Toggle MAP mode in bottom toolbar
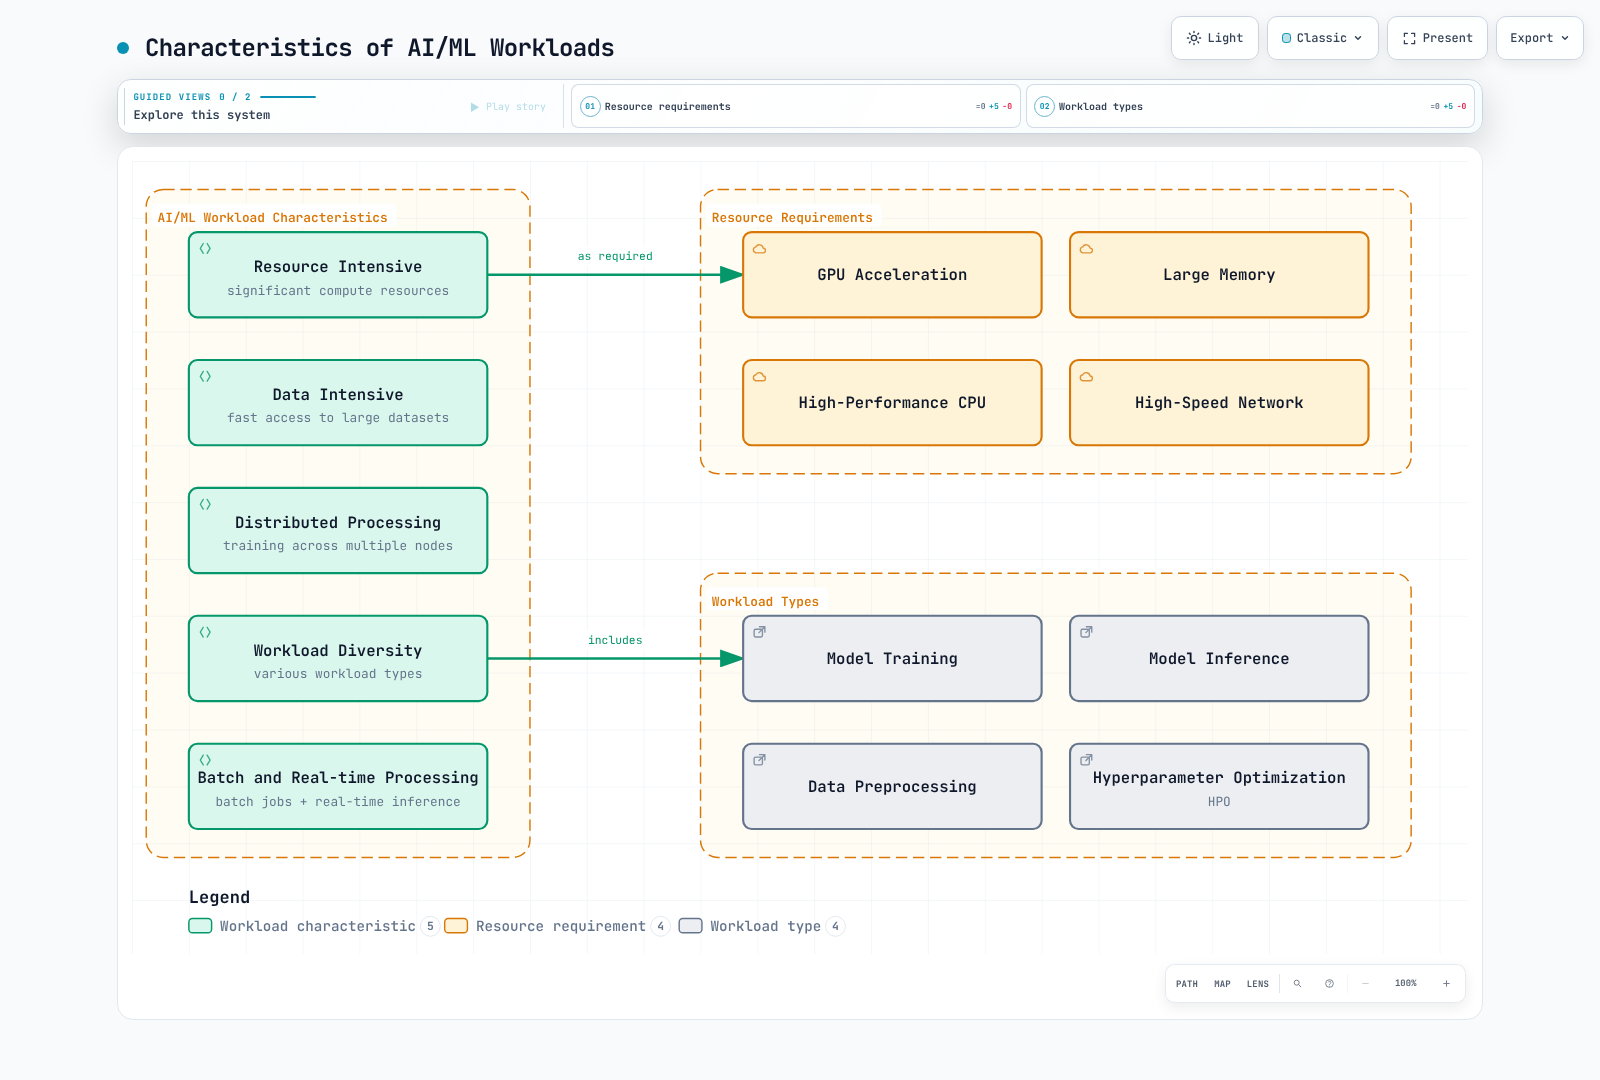 [x=1222, y=984]
